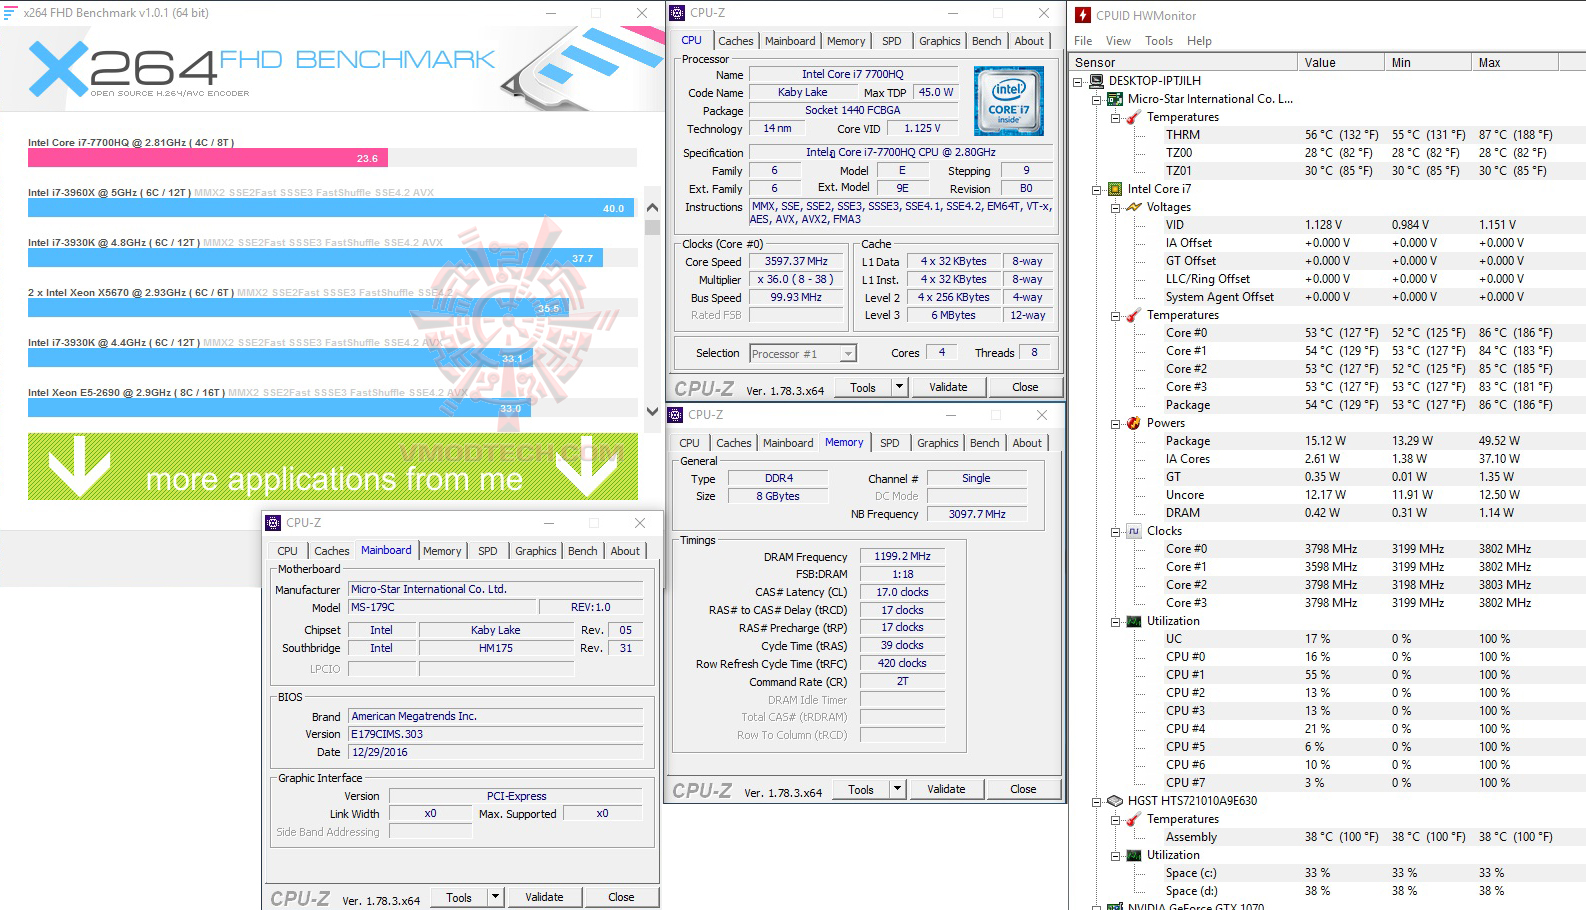Collapse the Powers group in HWMonitor
1586x910 pixels.
1116,423
